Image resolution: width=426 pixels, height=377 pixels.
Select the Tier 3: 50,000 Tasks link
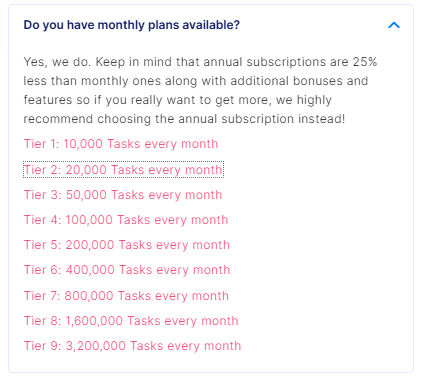(123, 195)
